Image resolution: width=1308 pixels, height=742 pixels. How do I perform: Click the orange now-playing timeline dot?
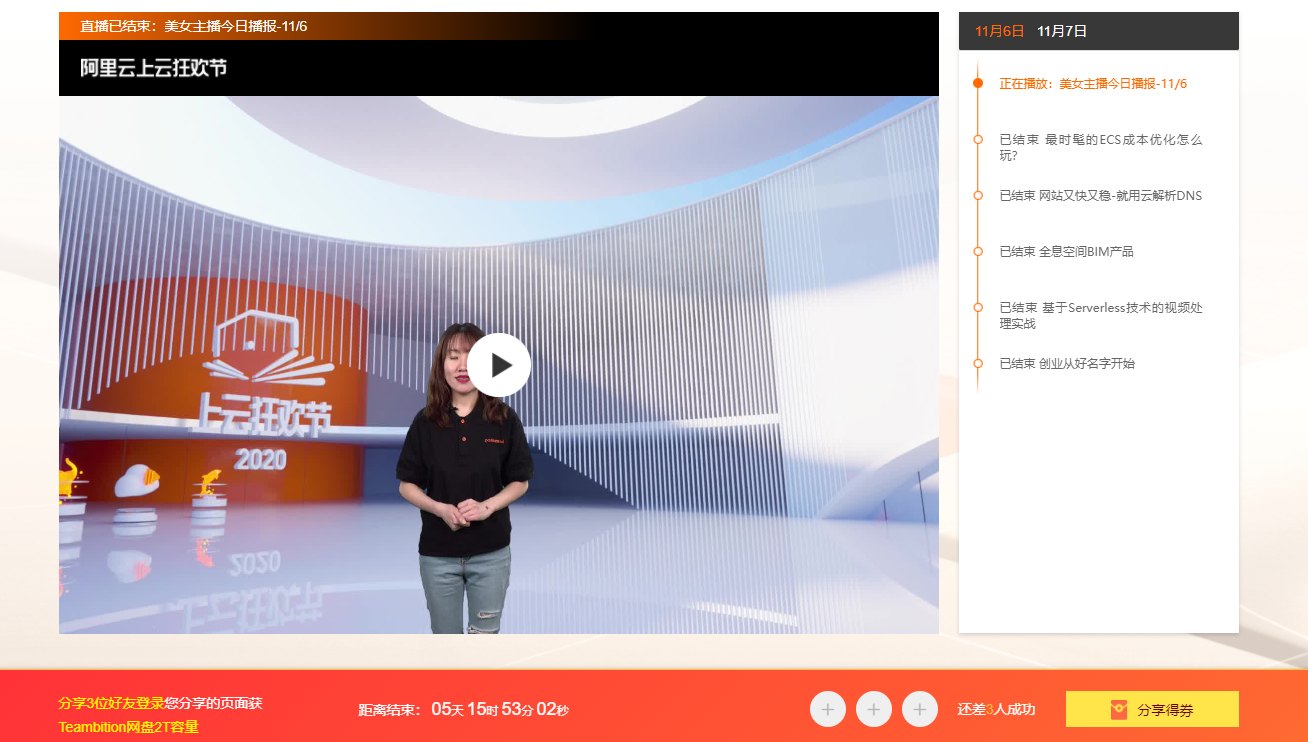point(978,83)
